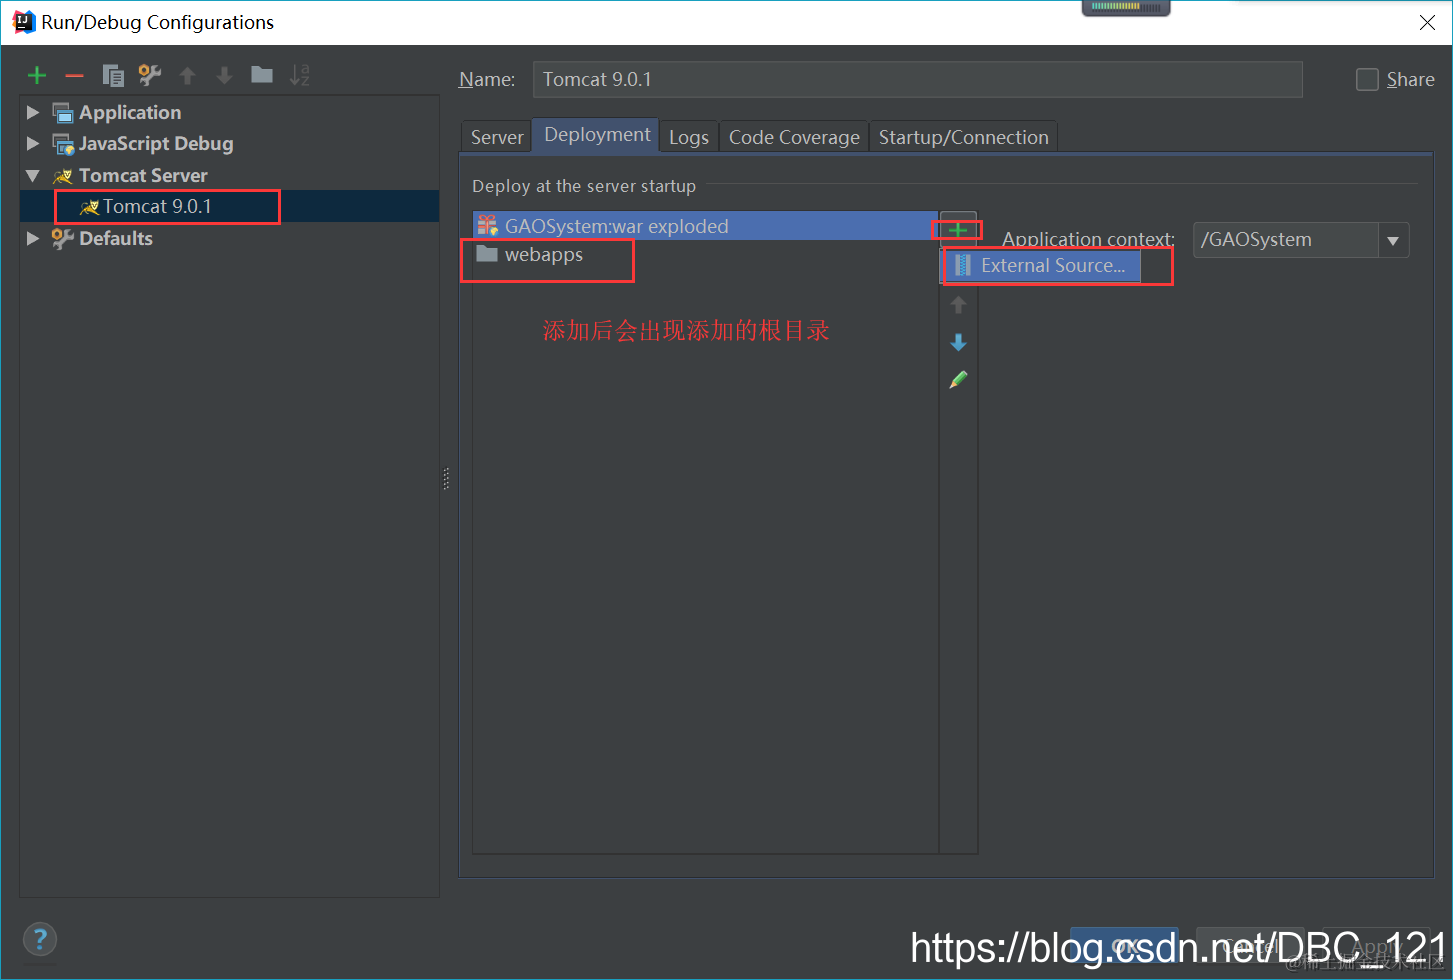
Task: Click the help question mark button
Action: tap(40, 939)
